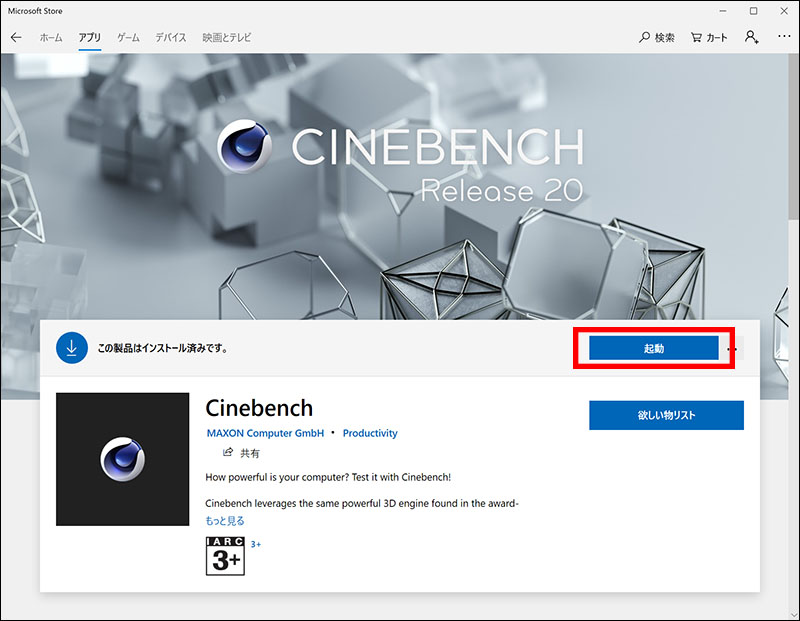Maximize the Microsoft Store window
Image resolution: width=800 pixels, height=621 pixels.
754,11
